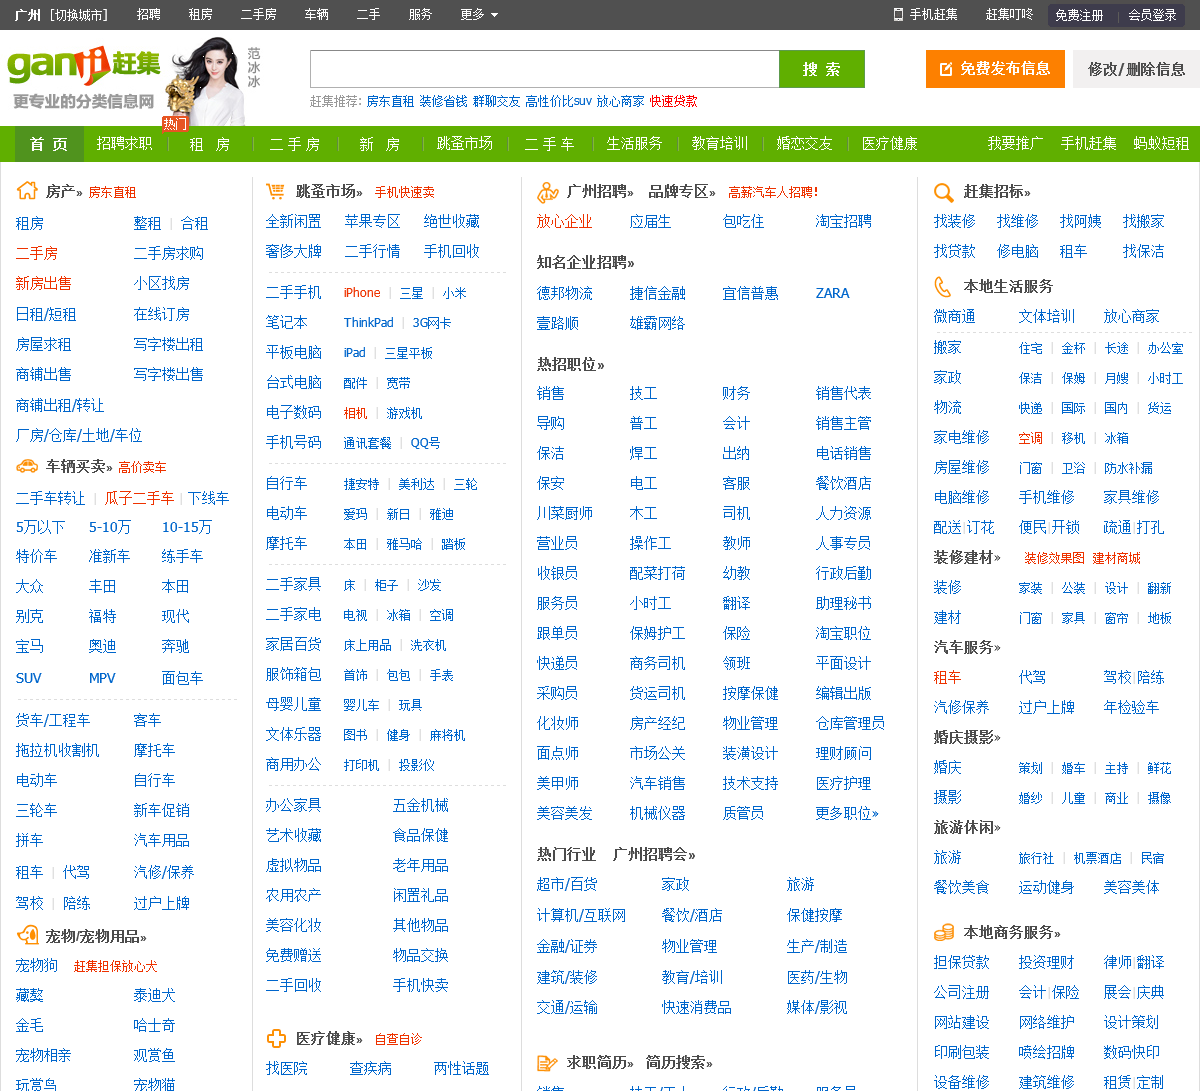Click 会员登录 in top bar

(1152, 15)
